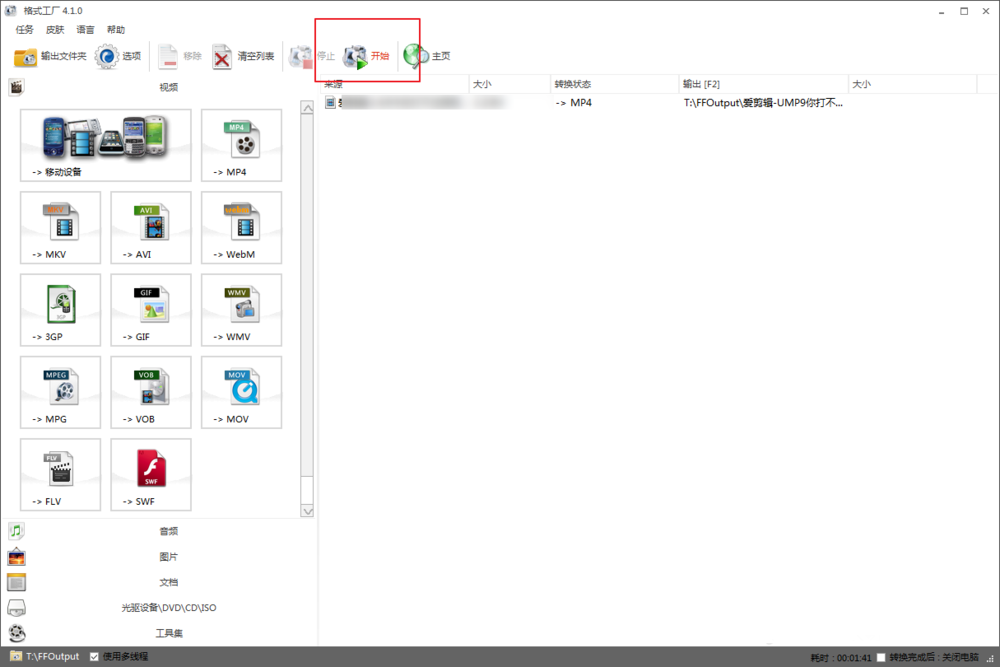This screenshot has width=1000, height=667.
Task: Expand the 视频 video category
Action: pyautogui.click(x=168, y=87)
